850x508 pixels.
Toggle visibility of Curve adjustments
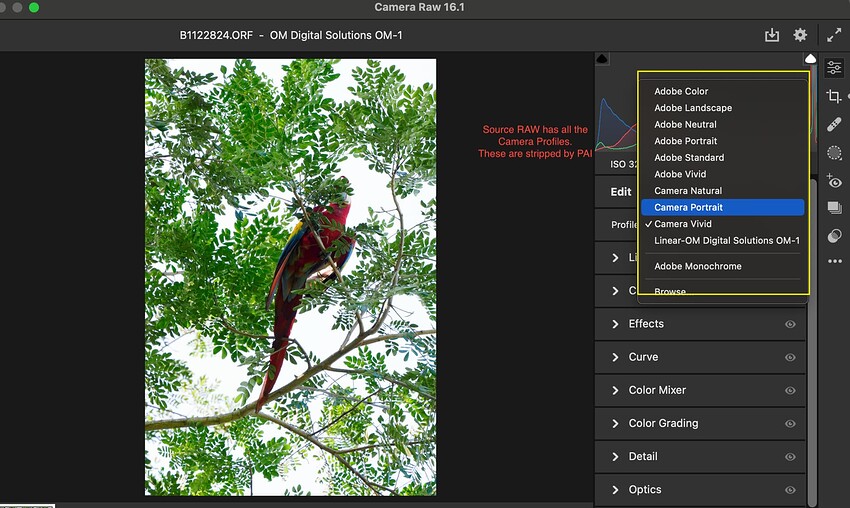(x=790, y=357)
